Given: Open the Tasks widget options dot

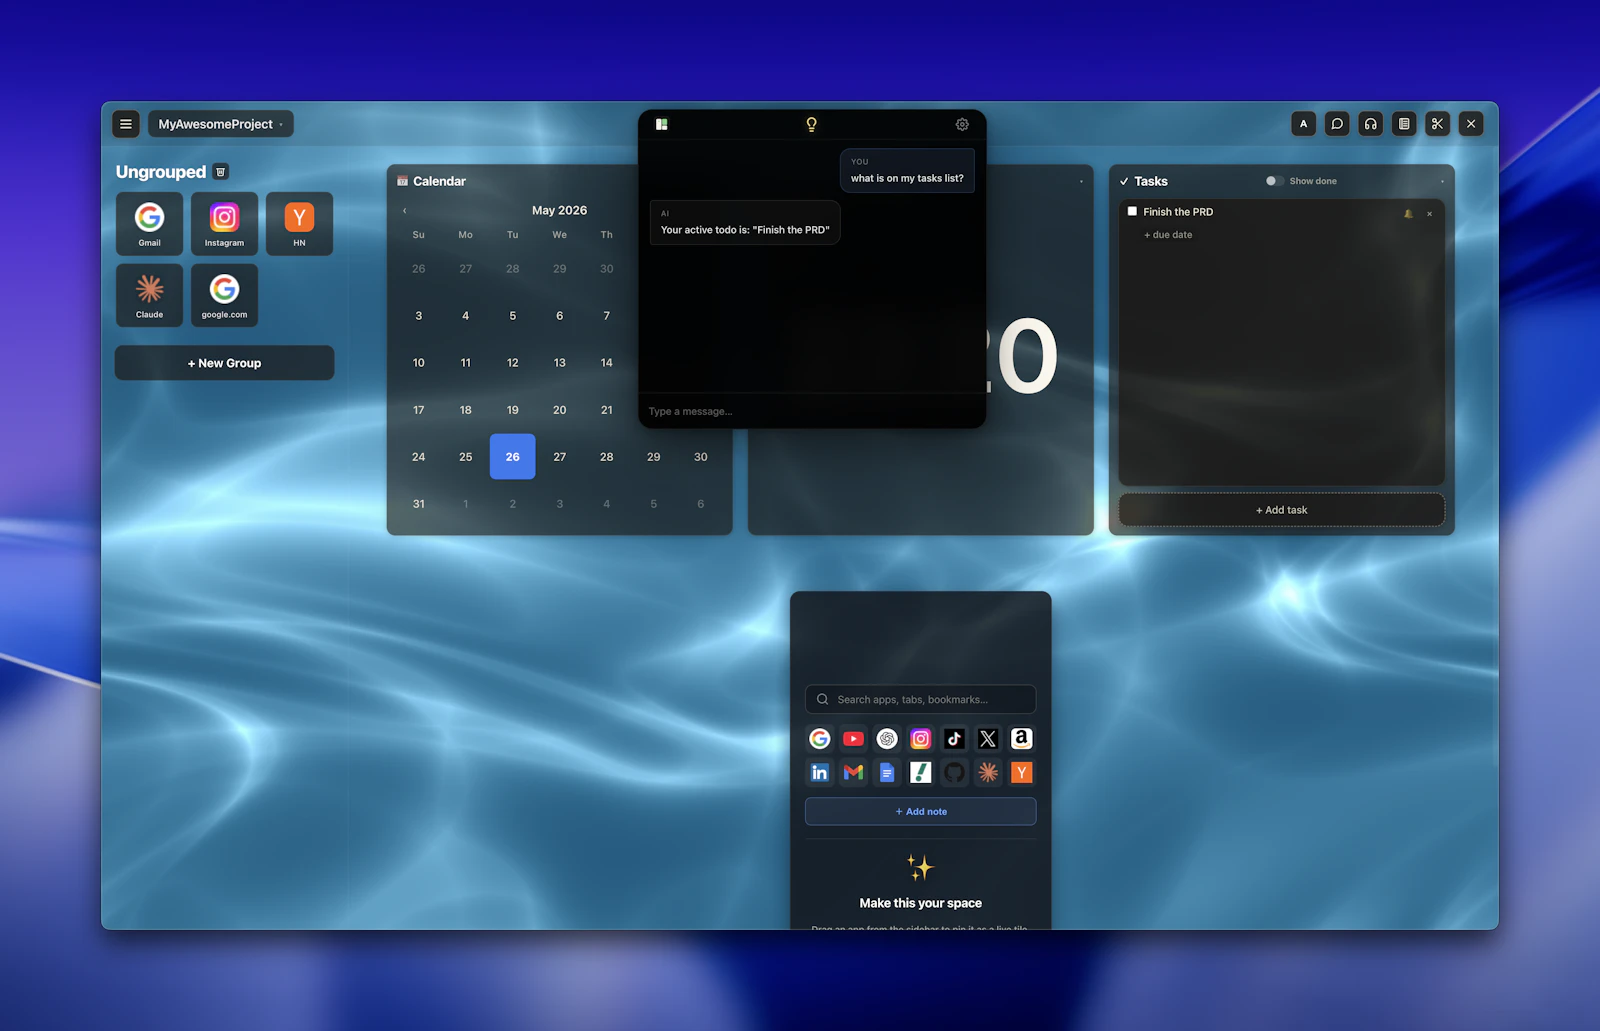Looking at the screenshot, I should point(1442,181).
